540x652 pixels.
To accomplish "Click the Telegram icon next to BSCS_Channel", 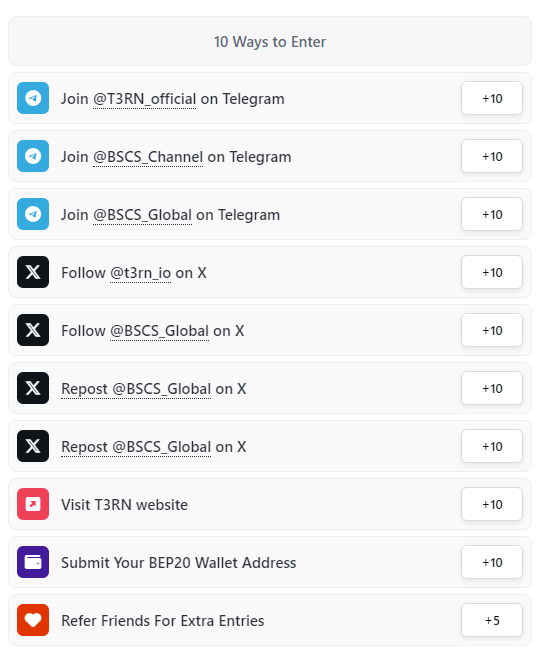I will tap(33, 156).
